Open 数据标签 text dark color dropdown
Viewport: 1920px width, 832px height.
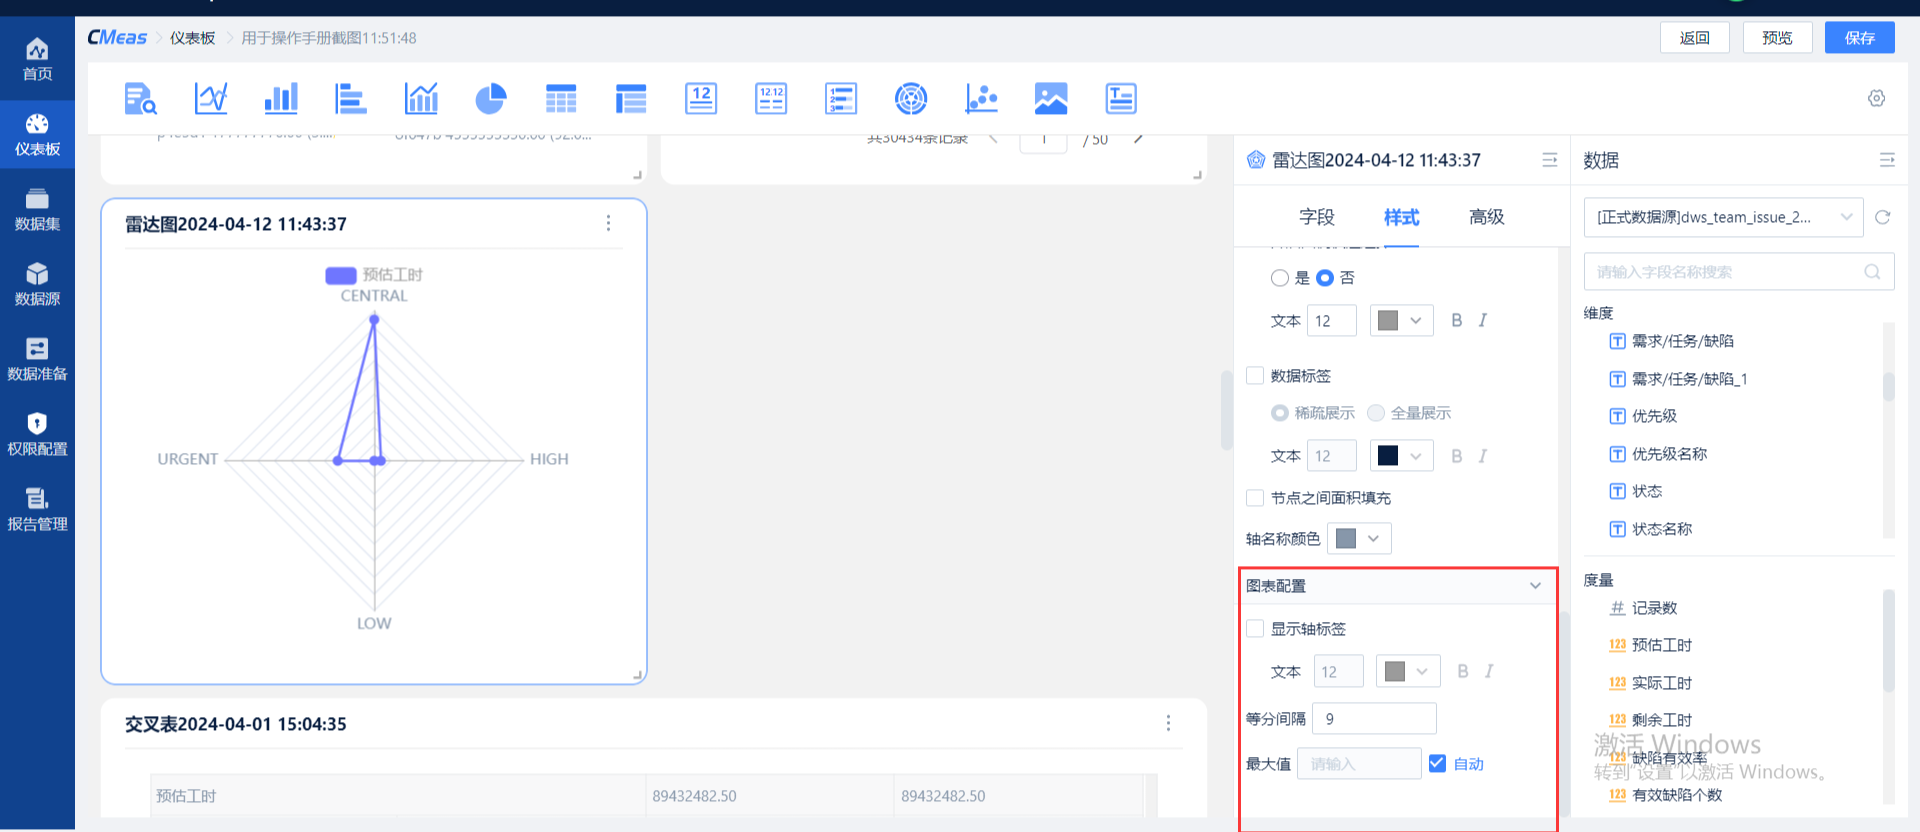tap(1401, 456)
